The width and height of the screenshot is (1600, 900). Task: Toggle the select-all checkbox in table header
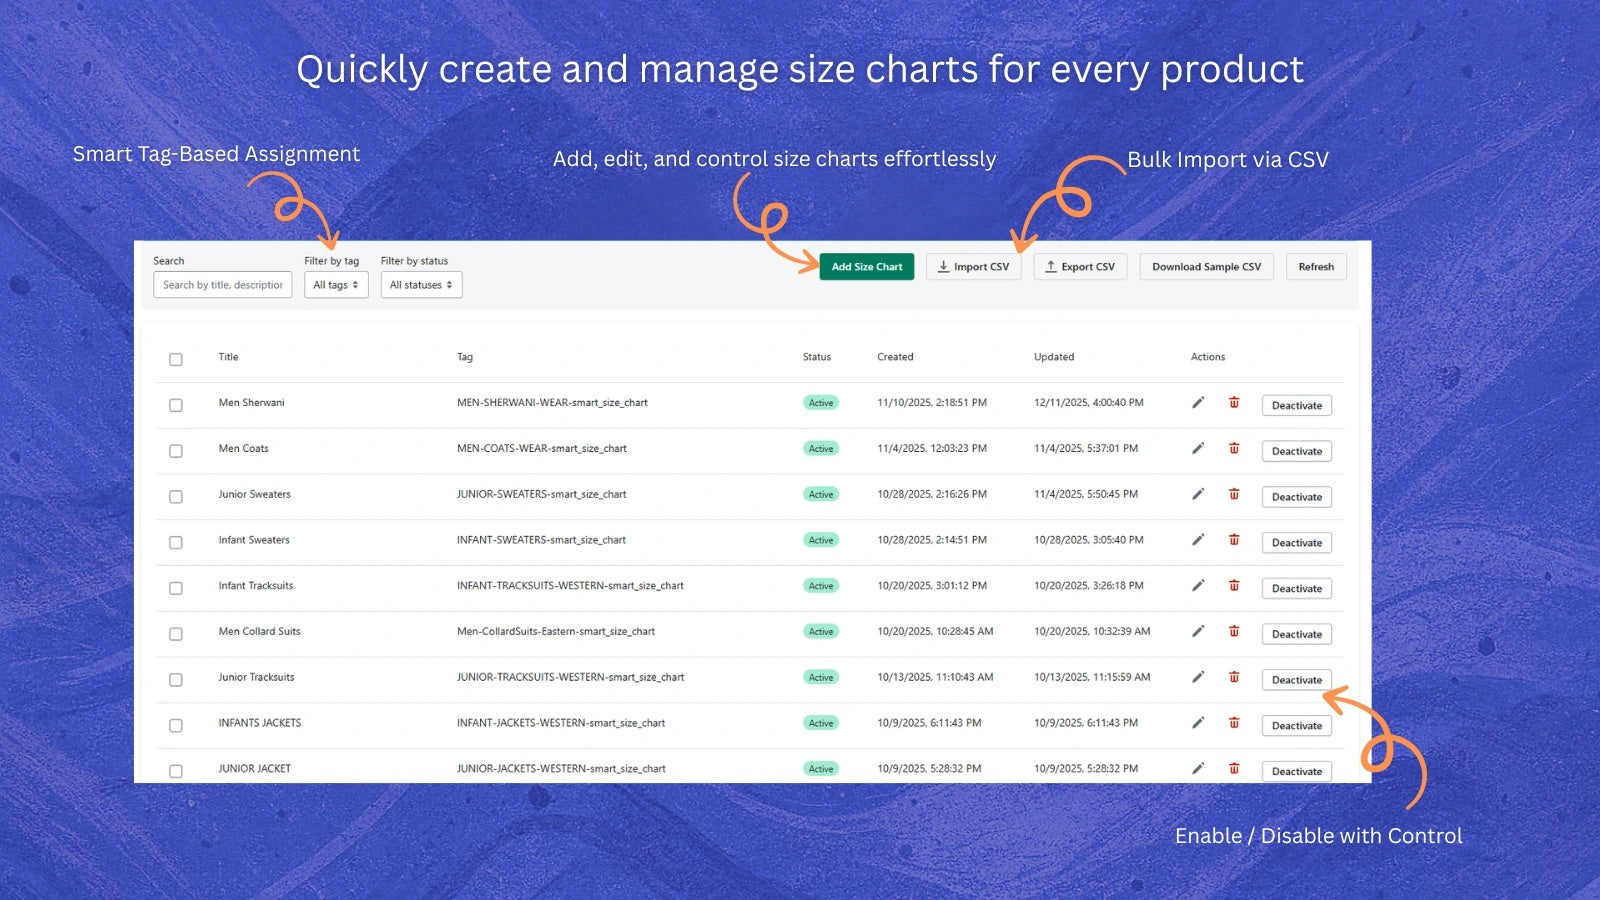176,359
